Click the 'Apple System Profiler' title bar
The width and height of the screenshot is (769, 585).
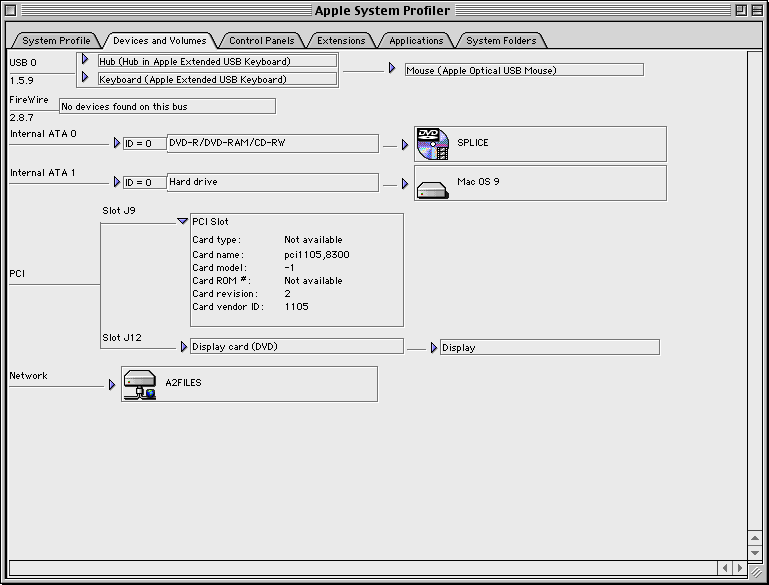pos(382,10)
